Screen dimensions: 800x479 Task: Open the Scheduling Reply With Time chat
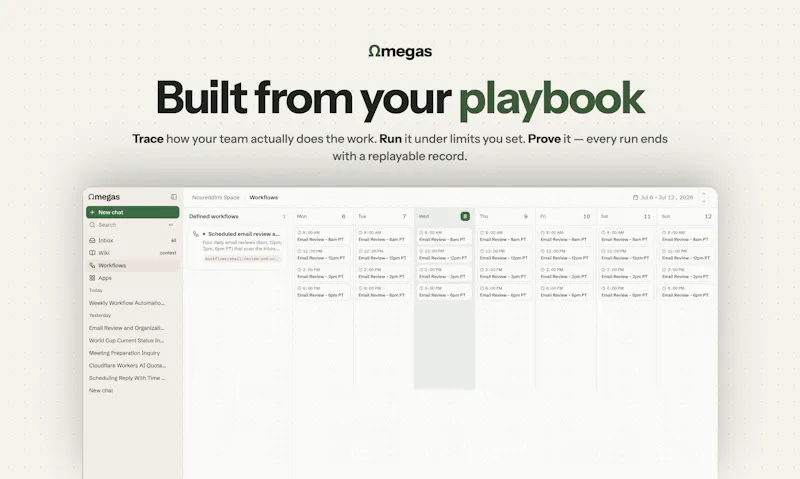coord(127,378)
